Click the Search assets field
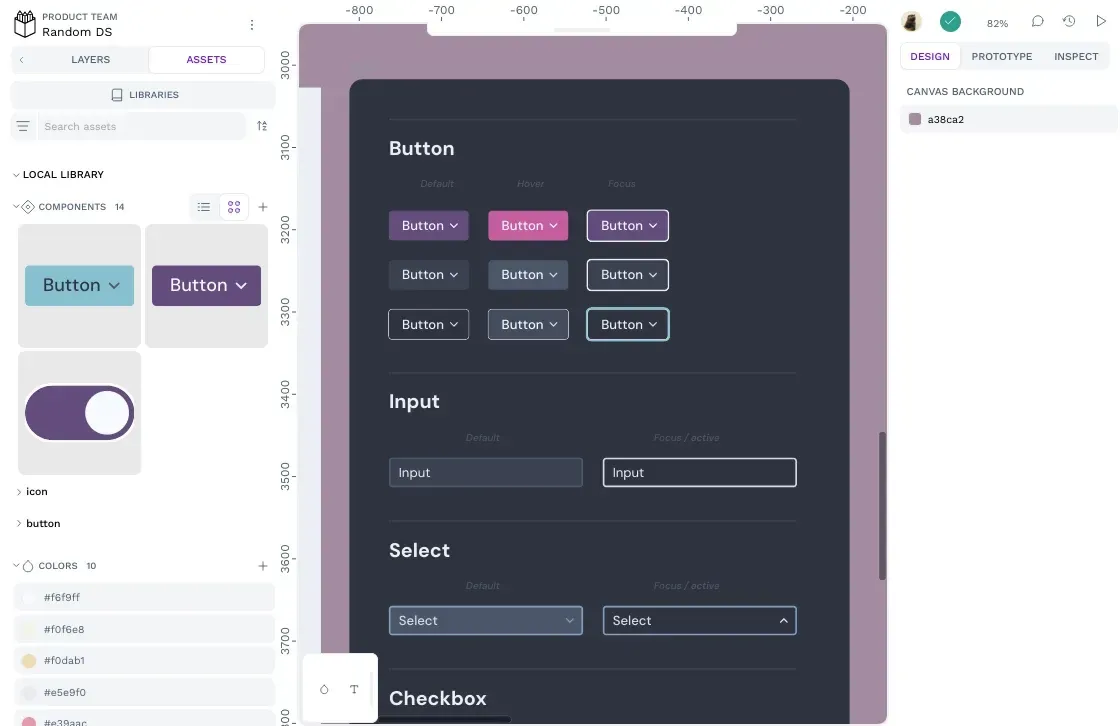This screenshot has width=1120, height=726. (141, 126)
